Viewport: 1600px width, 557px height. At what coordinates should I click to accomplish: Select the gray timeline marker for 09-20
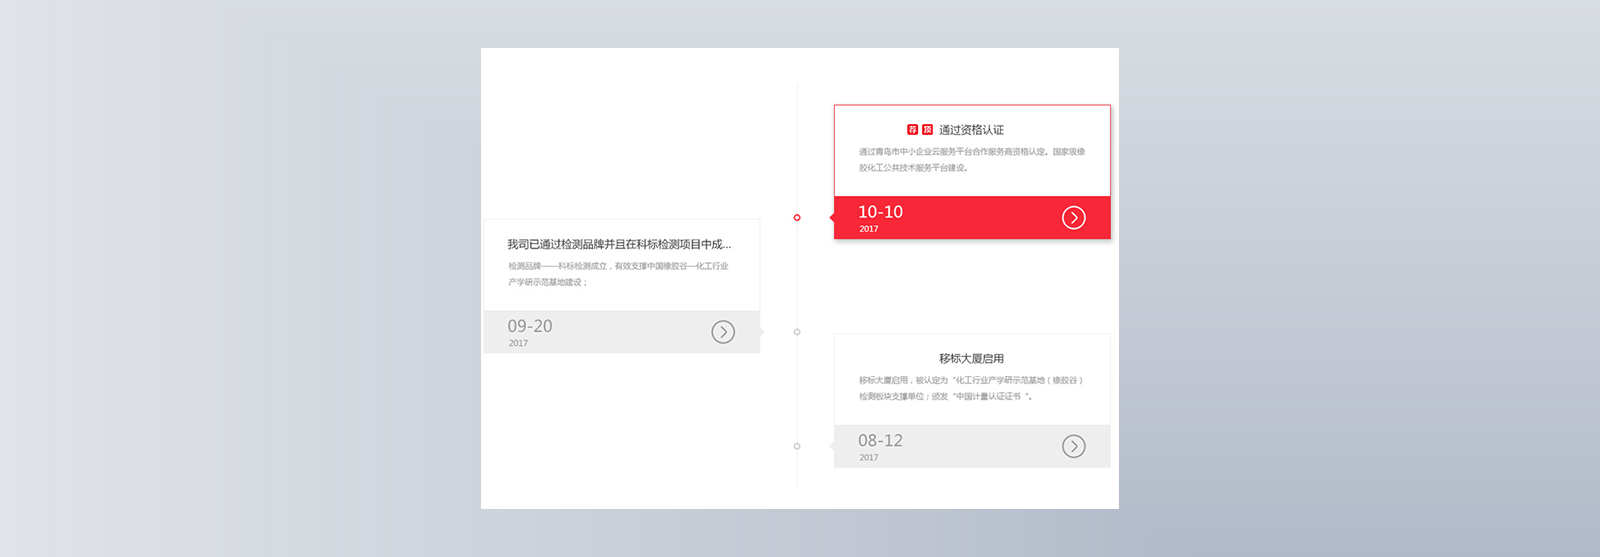(x=797, y=332)
